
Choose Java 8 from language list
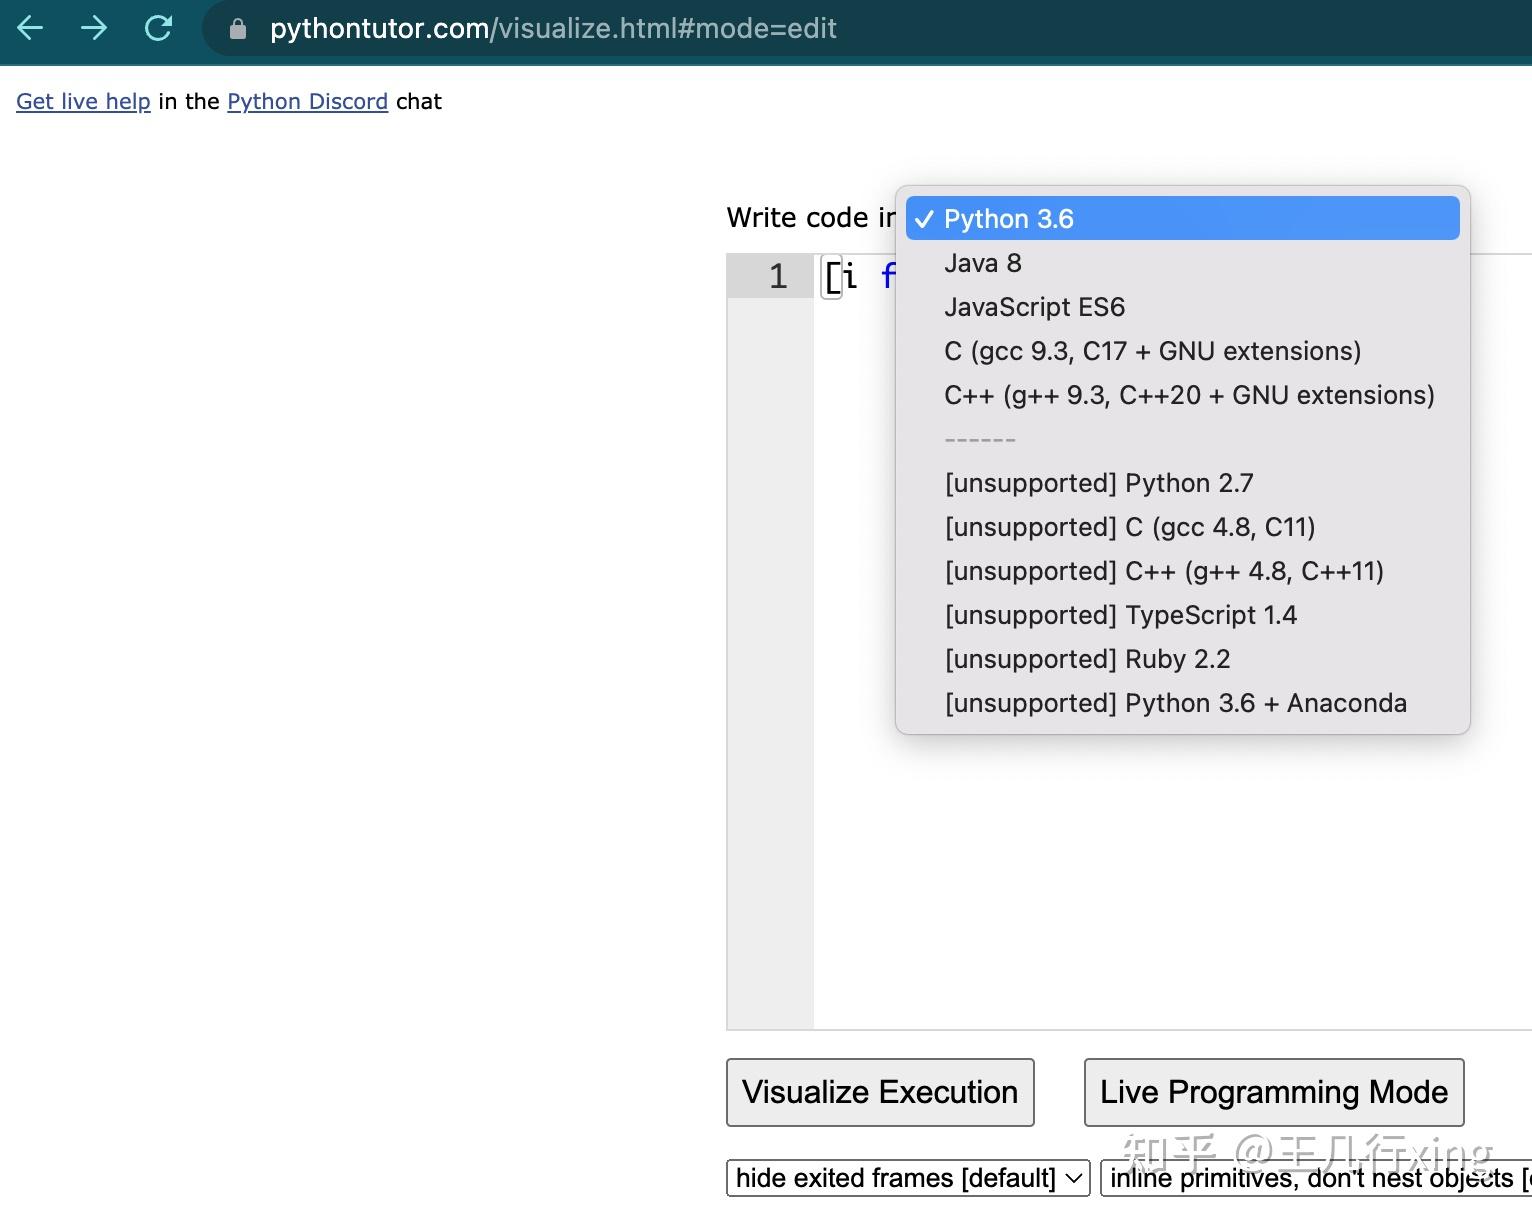982,263
